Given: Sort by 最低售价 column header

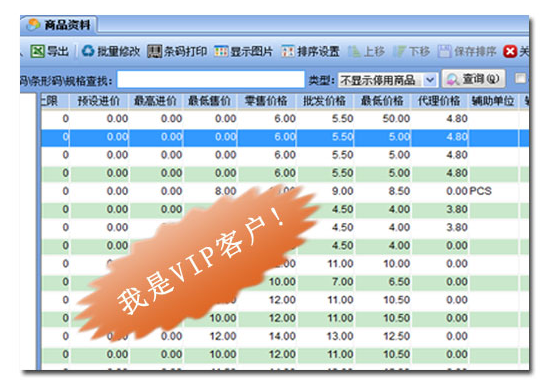Looking at the screenshot, I should point(209,101).
